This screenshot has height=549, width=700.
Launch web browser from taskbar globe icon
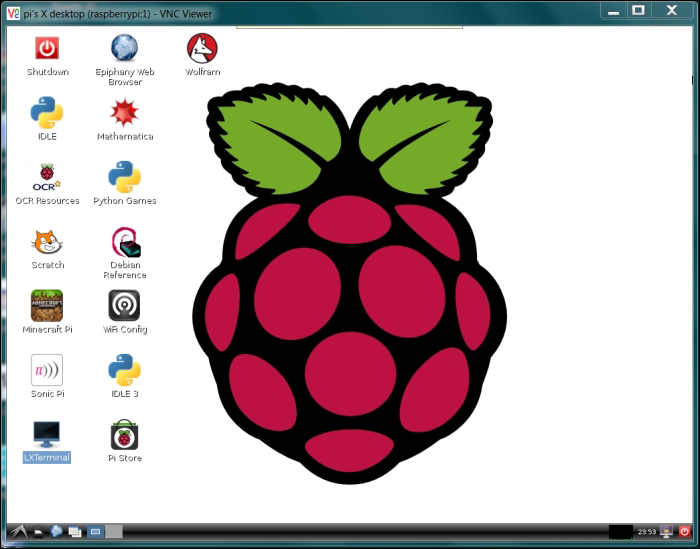pos(56,531)
